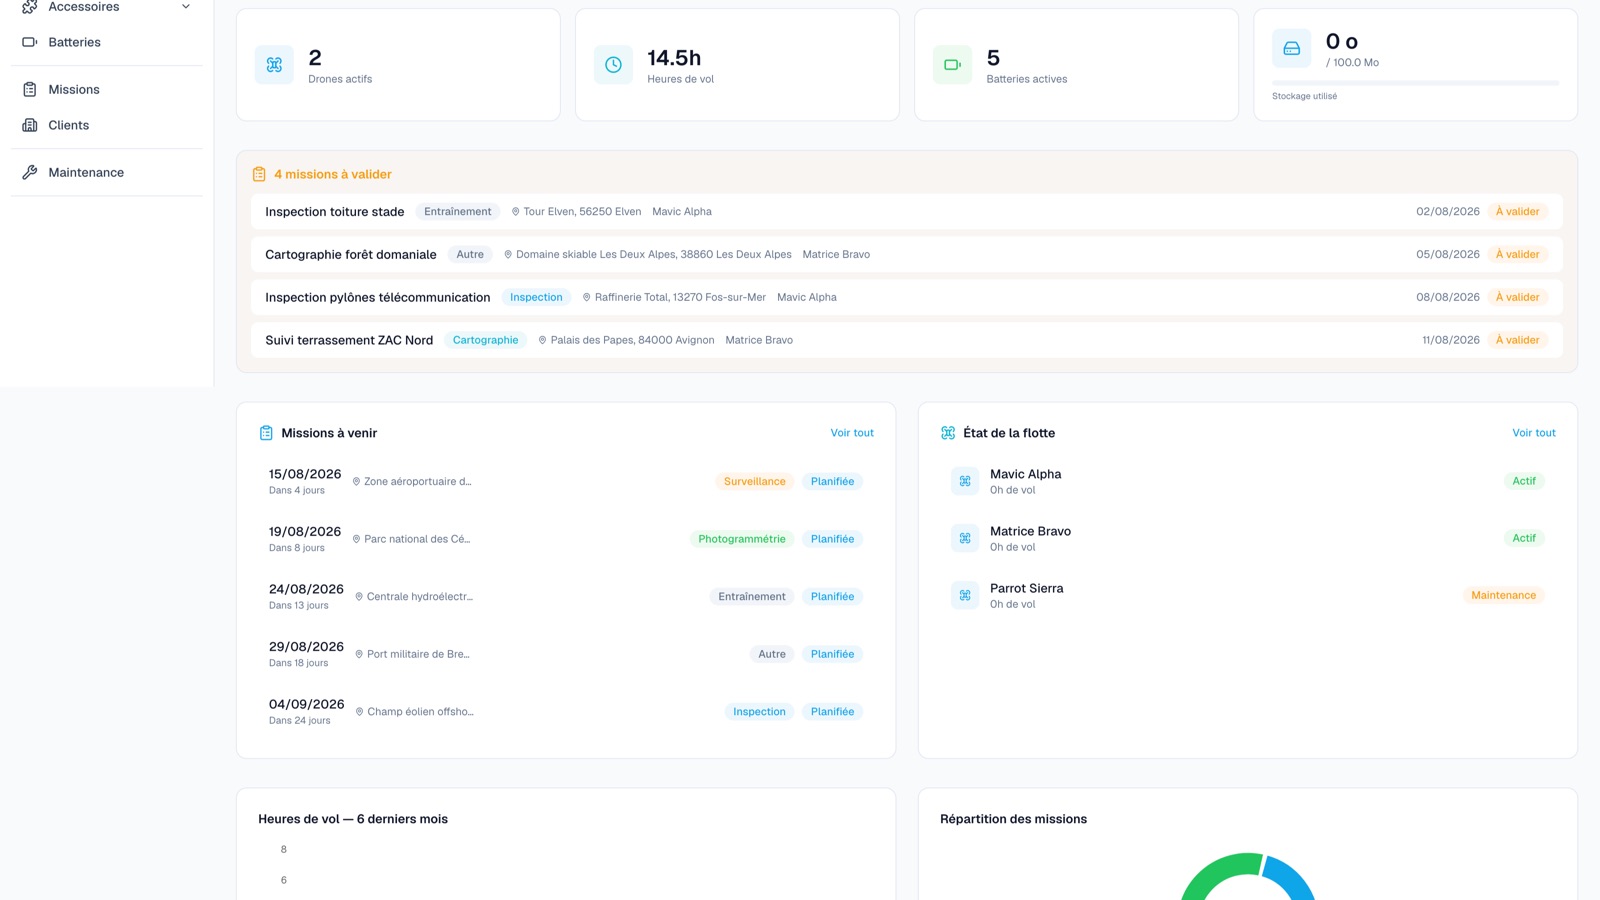Open Inspection pylônes télécommunication mission
The height and width of the screenshot is (900, 1600).
(907, 297)
